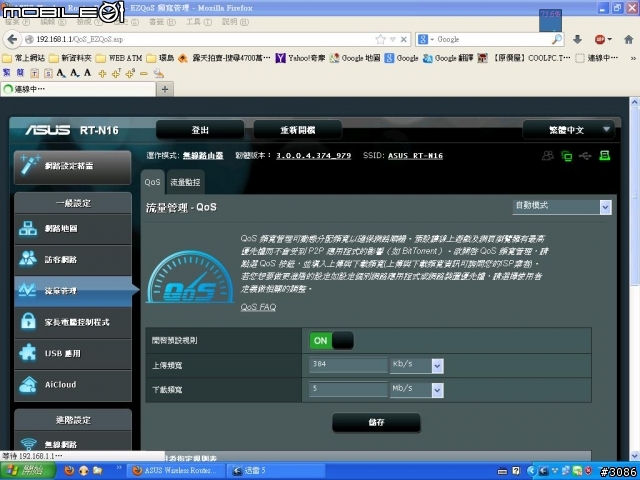
Task: Open the parental control lock icon
Action: pyautogui.click(x=28, y=322)
